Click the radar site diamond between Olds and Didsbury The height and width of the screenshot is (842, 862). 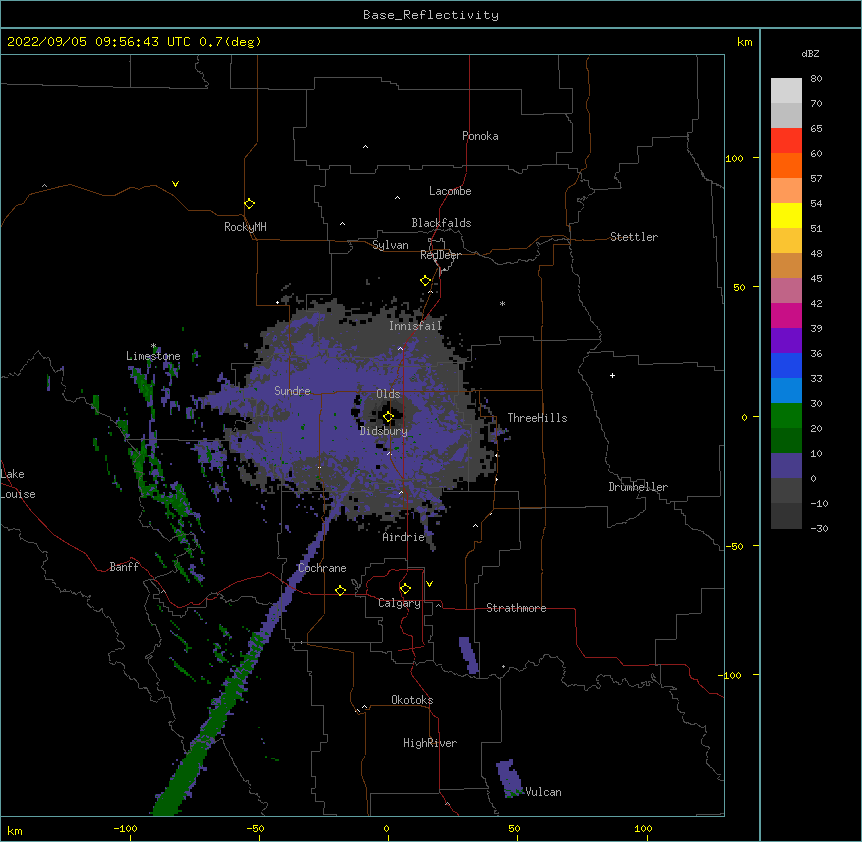click(388, 417)
